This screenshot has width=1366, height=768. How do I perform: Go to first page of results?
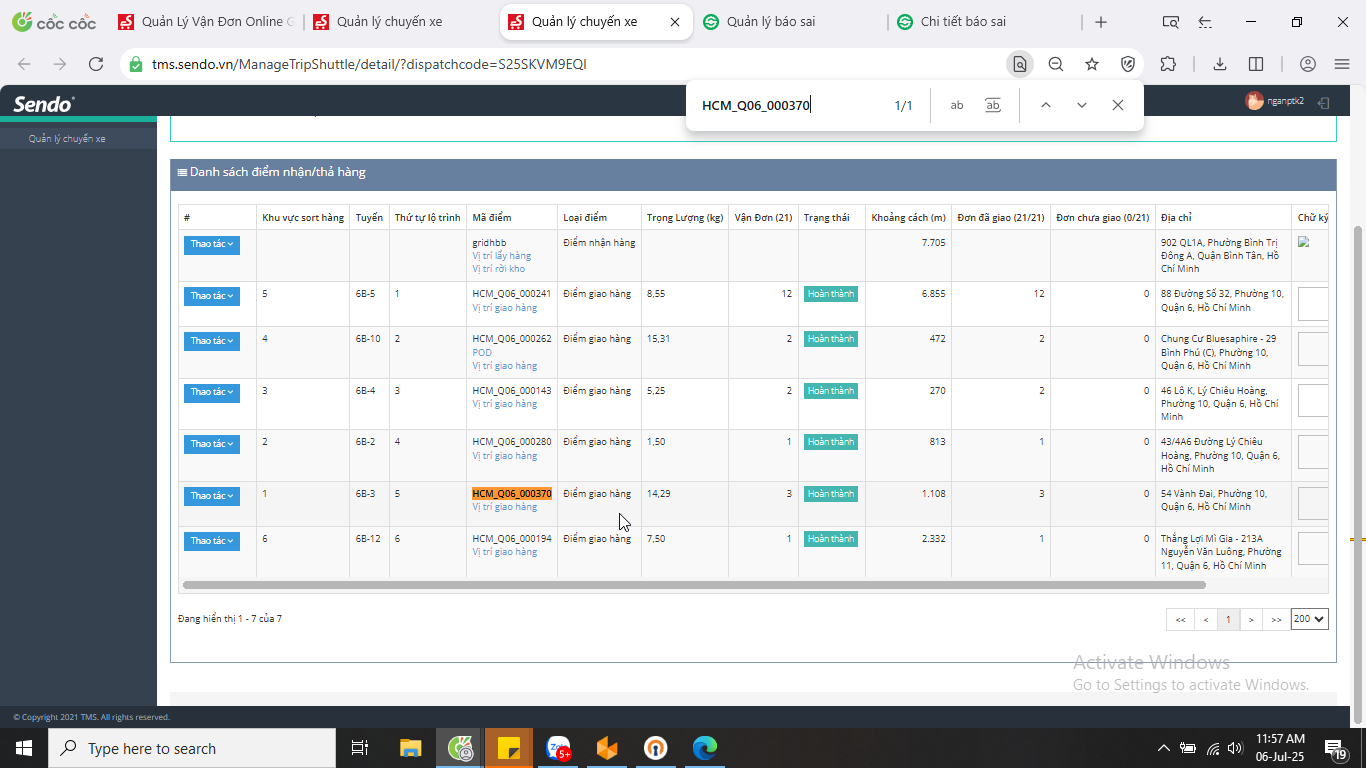1180,620
